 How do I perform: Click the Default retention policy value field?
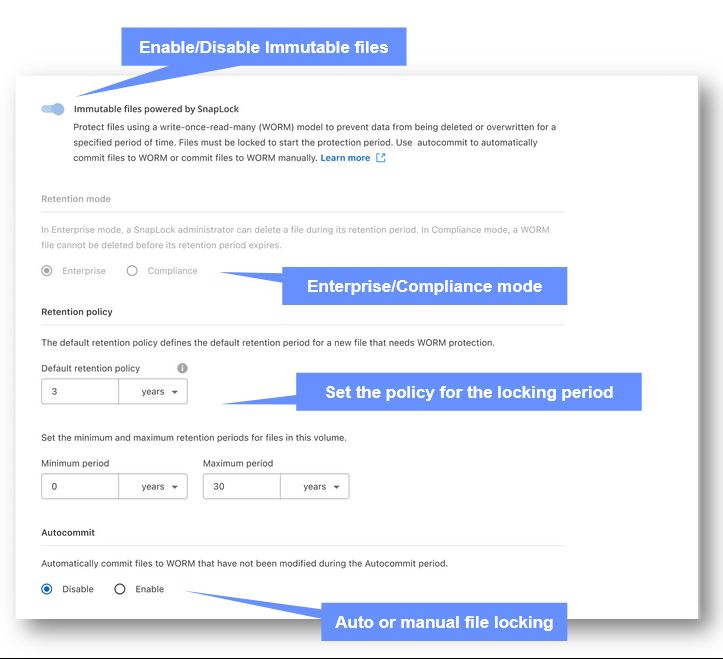click(x=80, y=392)
